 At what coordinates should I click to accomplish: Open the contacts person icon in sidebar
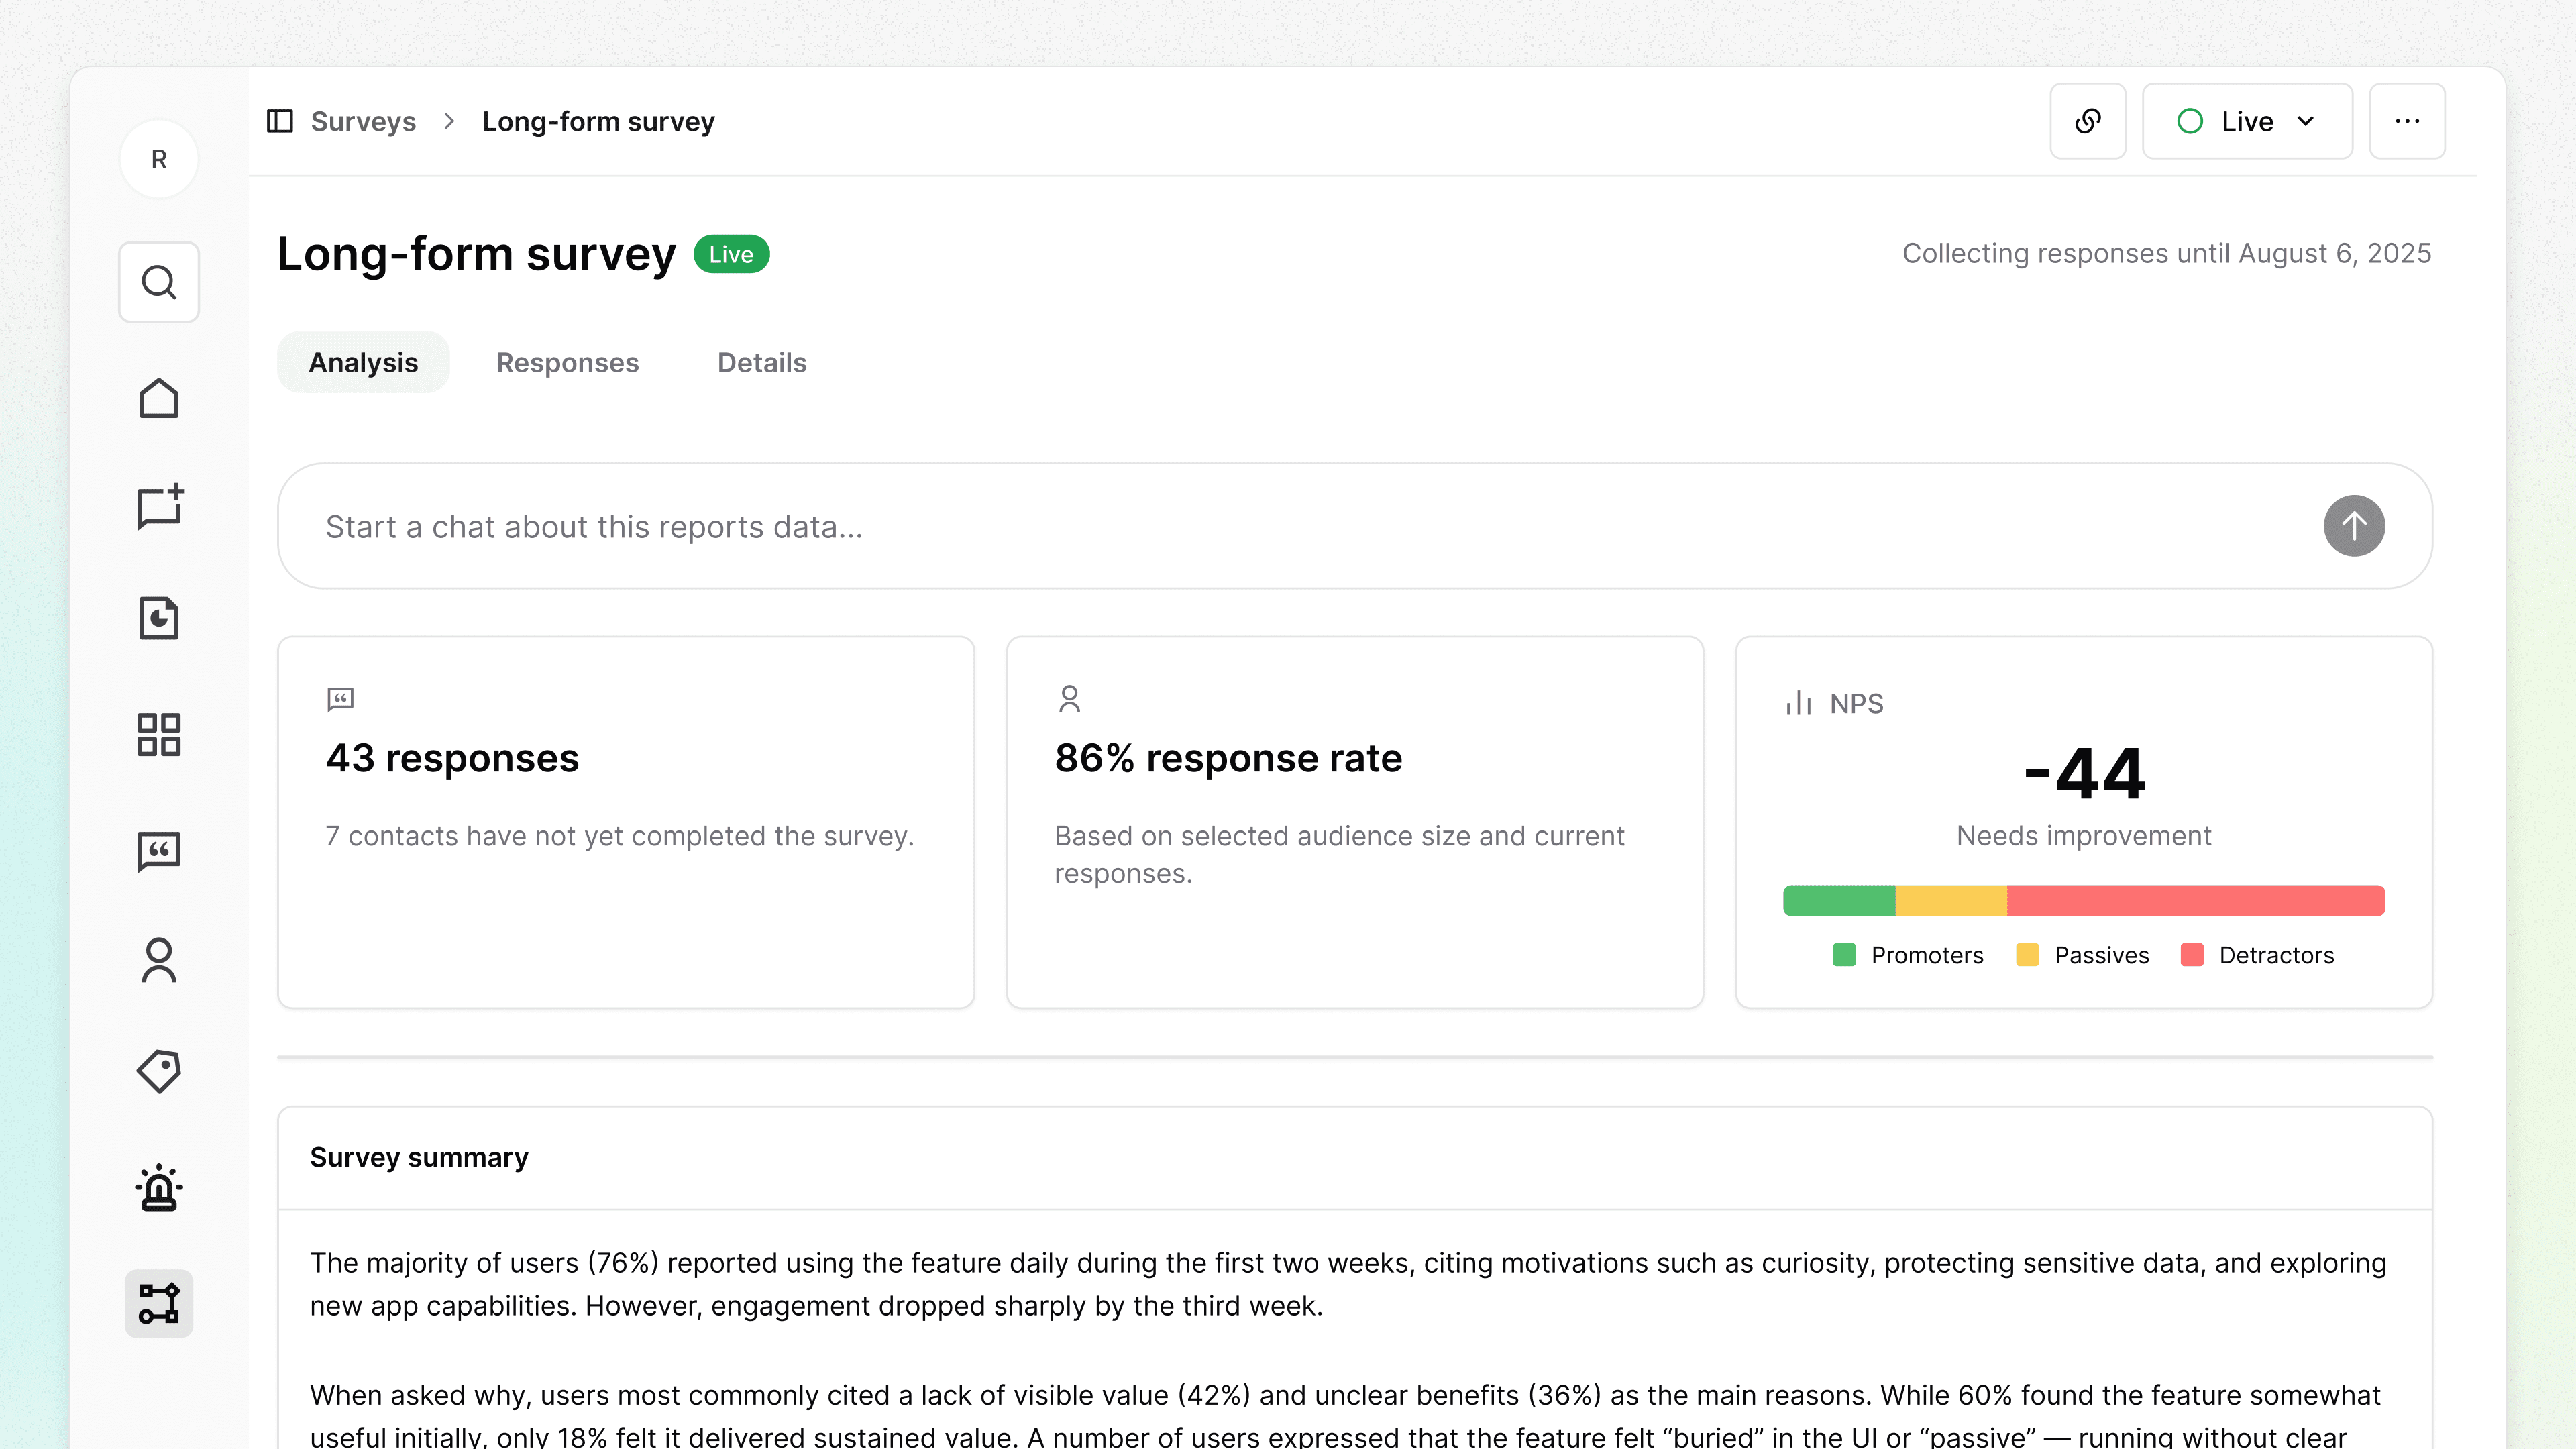point(159,960)
